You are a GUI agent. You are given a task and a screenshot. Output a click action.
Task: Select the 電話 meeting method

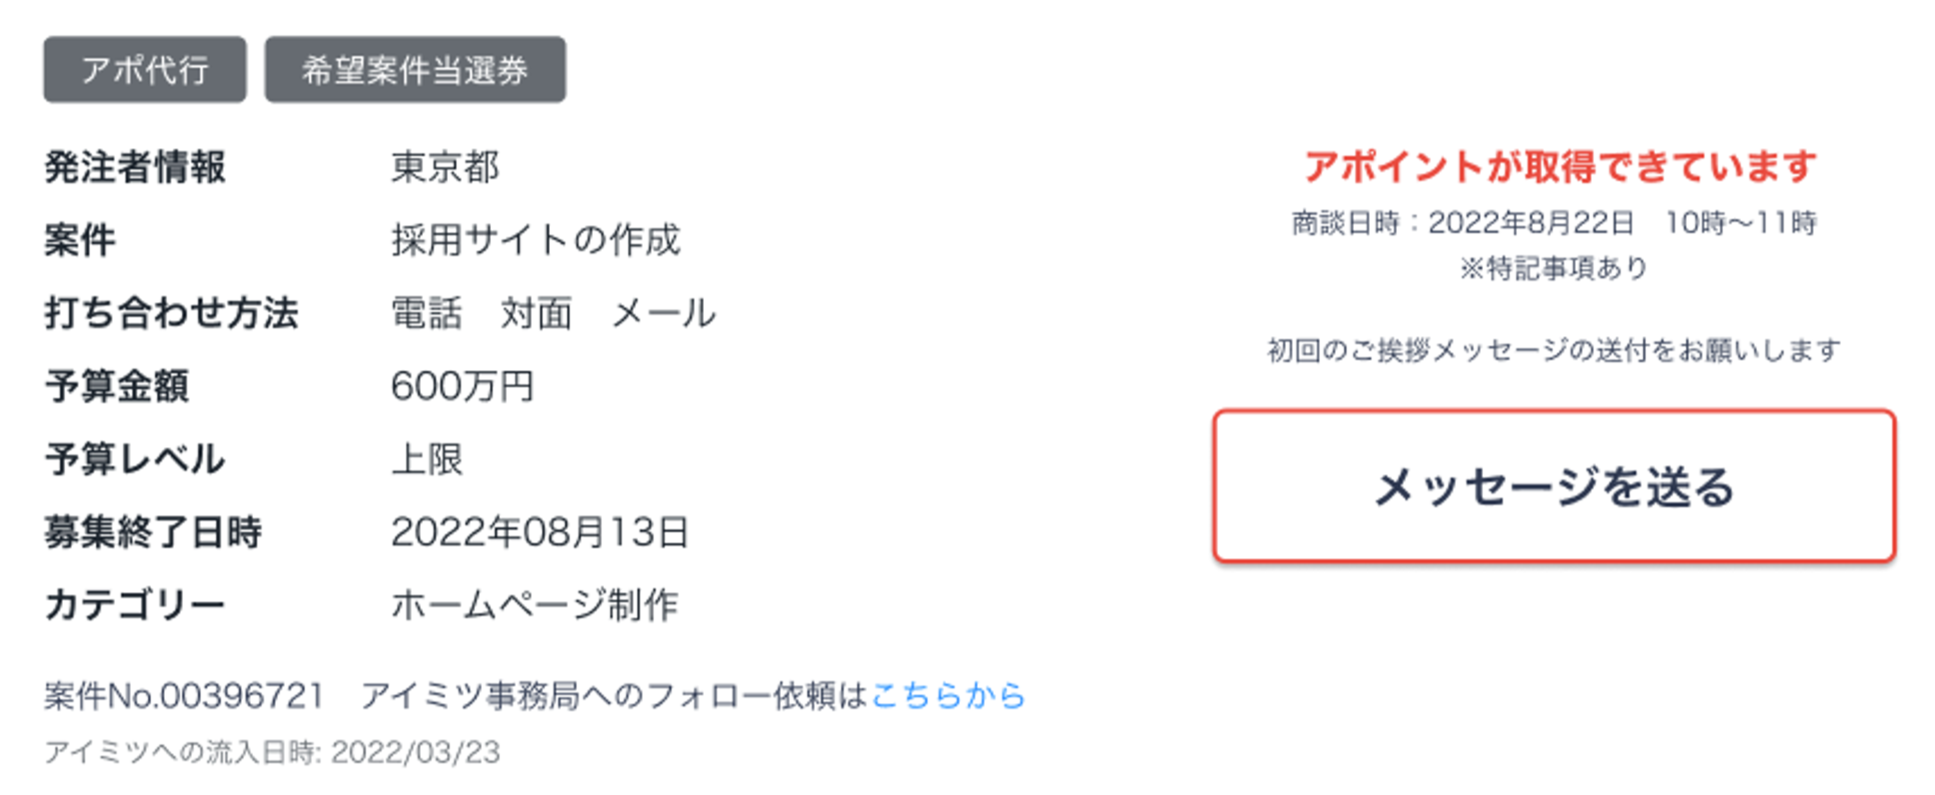(426, 313)
